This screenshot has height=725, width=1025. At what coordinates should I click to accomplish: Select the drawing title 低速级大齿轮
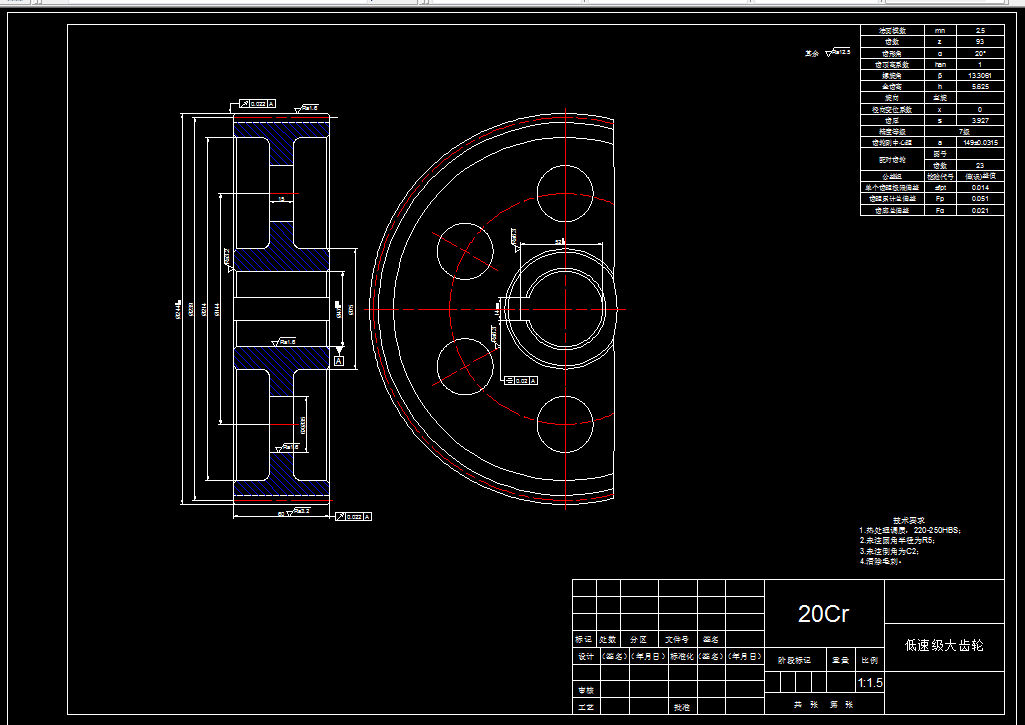pyautogui.click(x=944, y=646)
